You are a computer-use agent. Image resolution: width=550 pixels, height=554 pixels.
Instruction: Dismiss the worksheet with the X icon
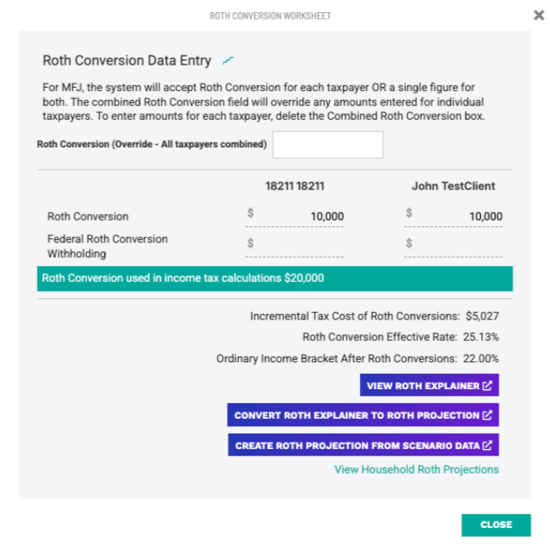click(x=539, y=15)
